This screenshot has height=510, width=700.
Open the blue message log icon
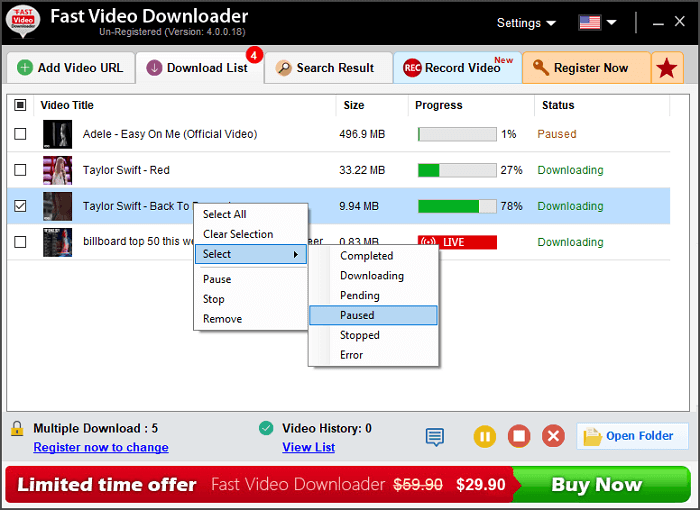tap(434, 437)
